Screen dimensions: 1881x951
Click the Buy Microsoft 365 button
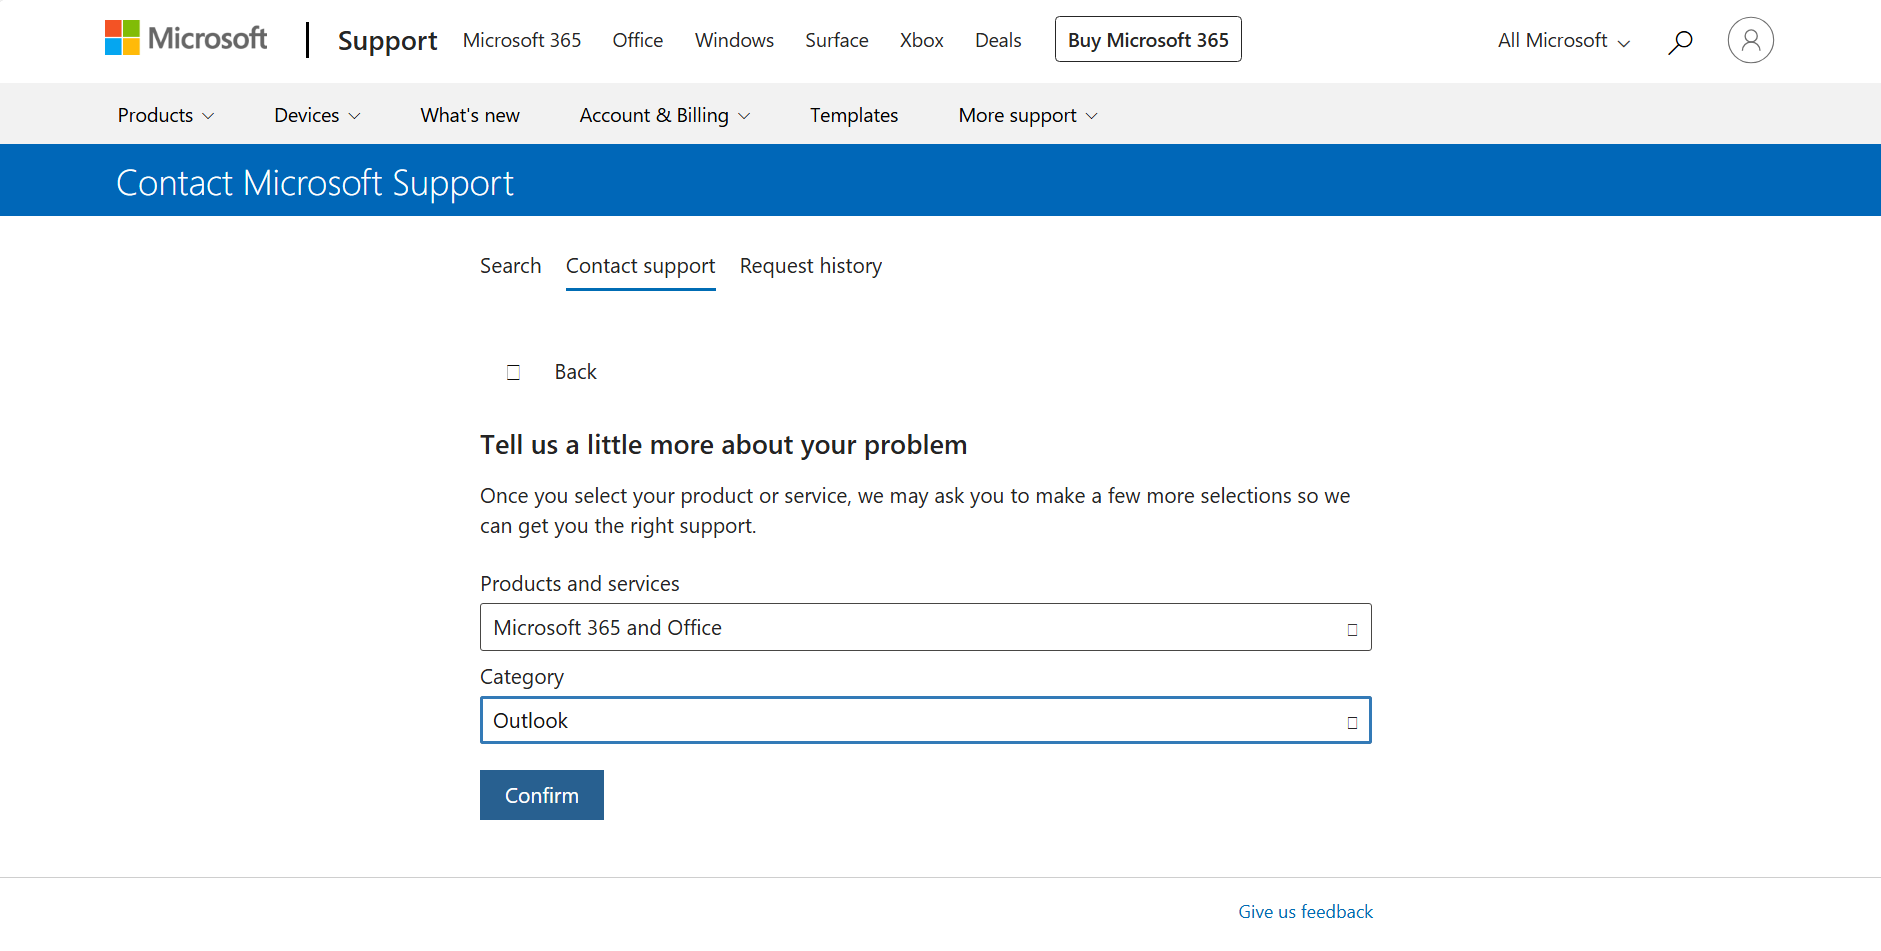(x=1147, y=39)
